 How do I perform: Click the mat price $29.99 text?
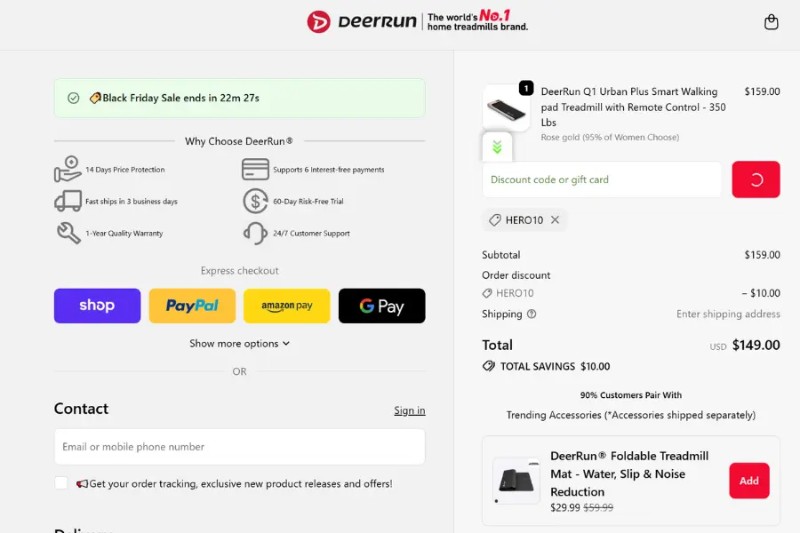coord(565,507)
